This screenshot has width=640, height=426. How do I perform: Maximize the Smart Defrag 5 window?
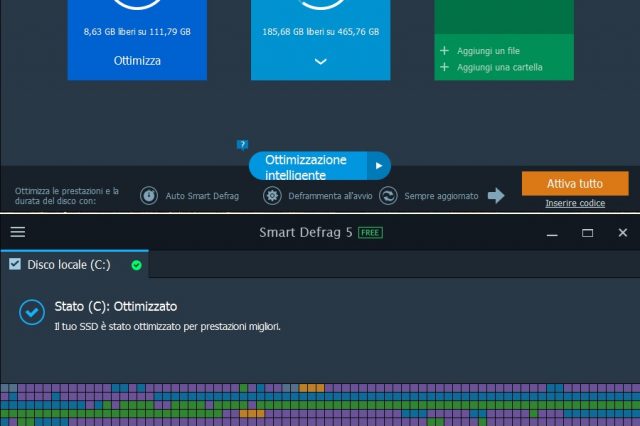click(587, 233)
